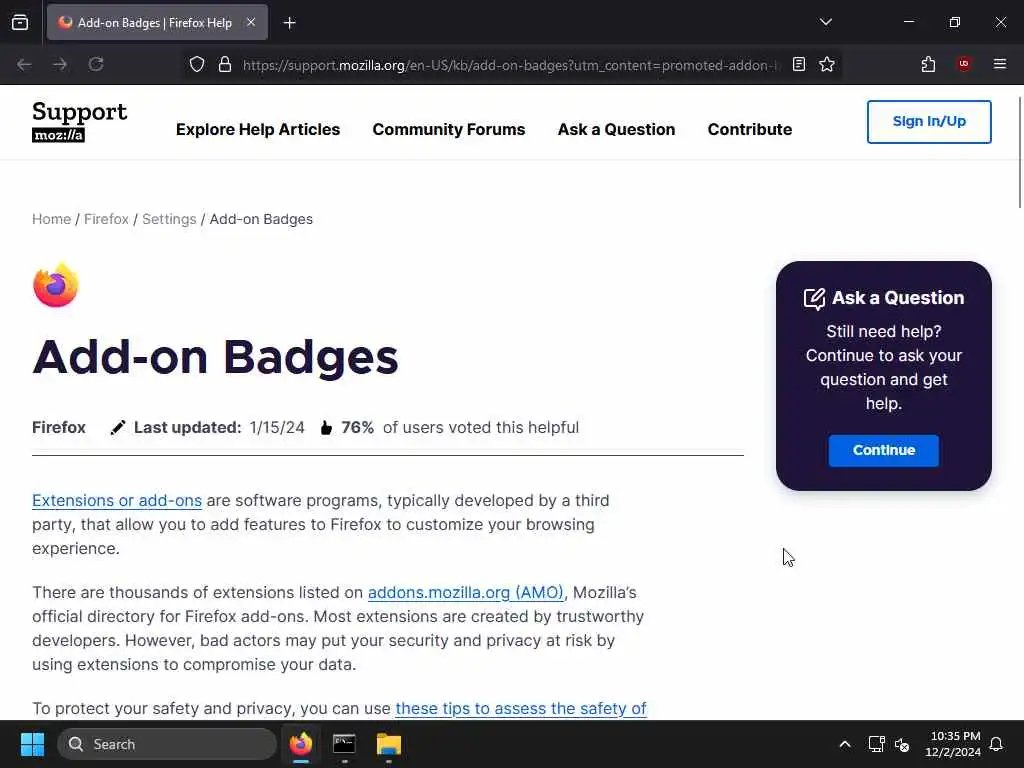Click Continue in Ask a Question card
Viewport: 1024px width, 768px height.
point(884,451)
